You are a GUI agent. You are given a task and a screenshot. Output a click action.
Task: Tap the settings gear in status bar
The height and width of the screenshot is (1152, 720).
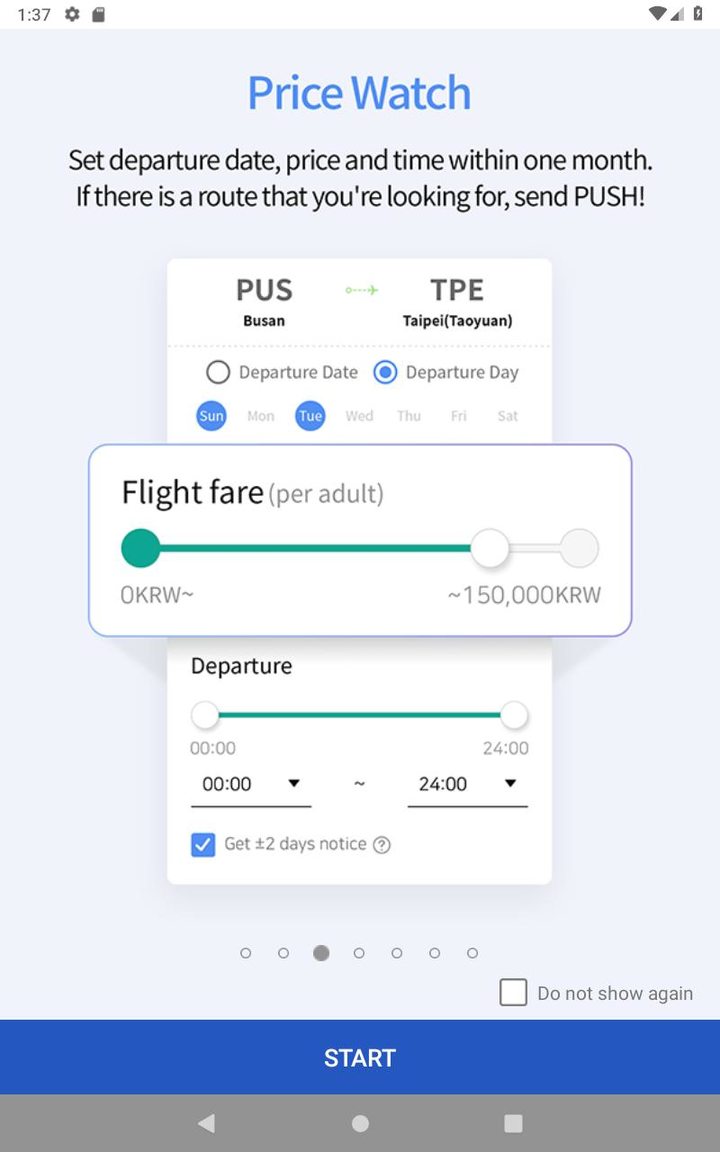point(72,15)
